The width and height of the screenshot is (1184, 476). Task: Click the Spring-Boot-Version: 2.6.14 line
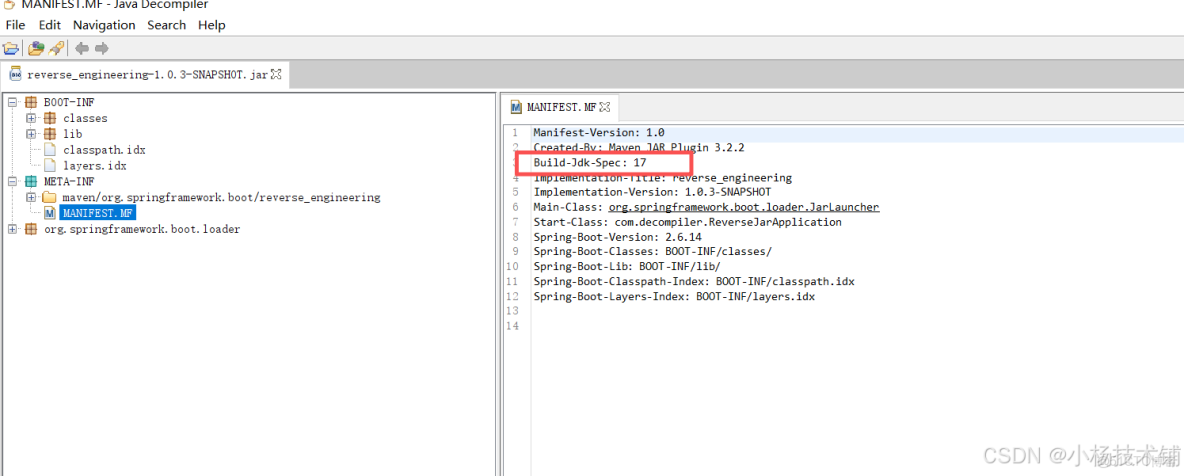(617, 236)
